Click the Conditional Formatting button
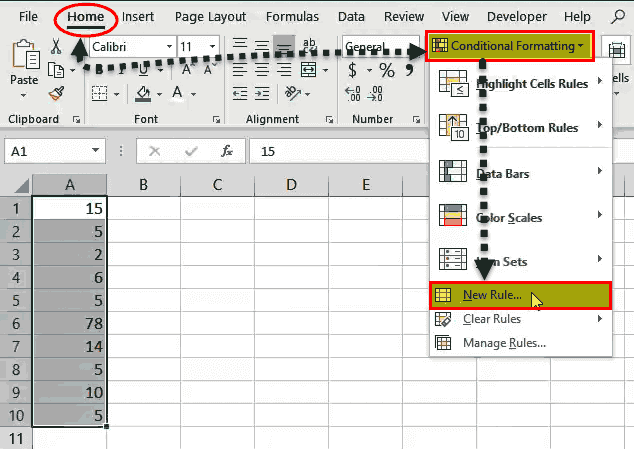The width and height of the screenshot is (634, 449). tap(509, 46)
